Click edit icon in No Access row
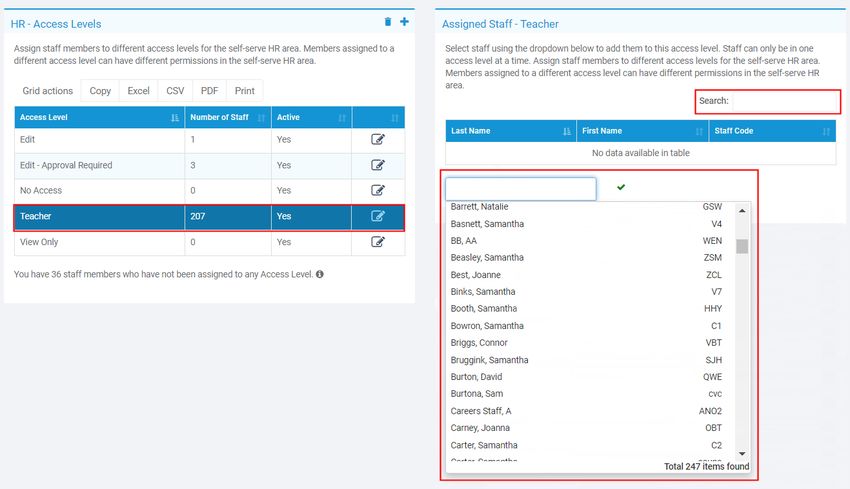 [x=378, y=190]
